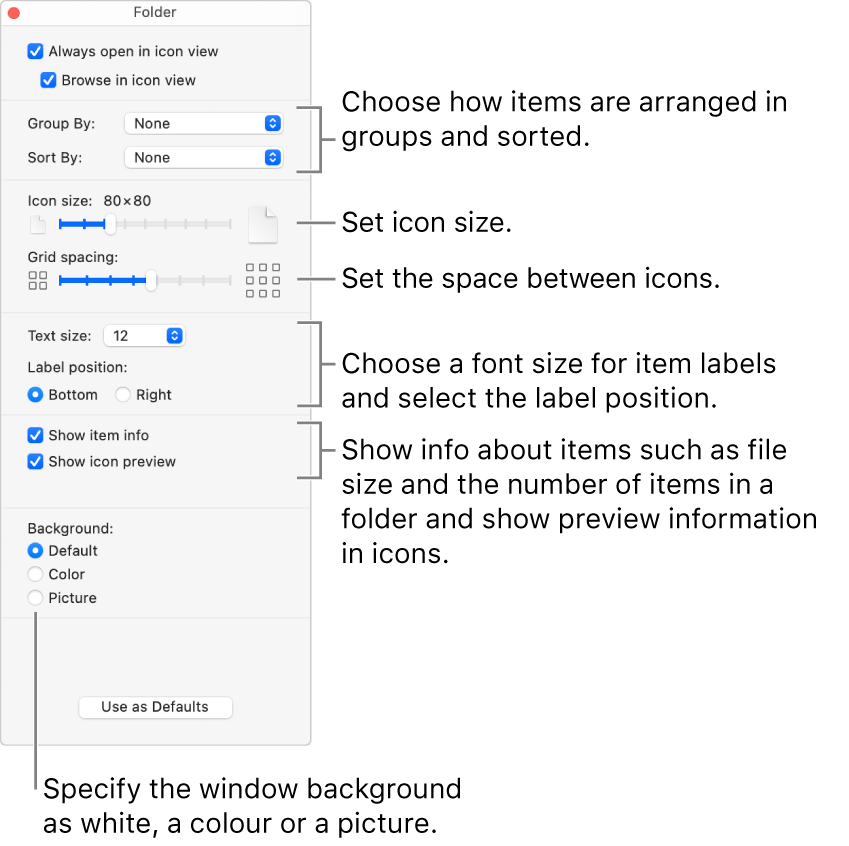Select Right label position

(x=123, y=395)
